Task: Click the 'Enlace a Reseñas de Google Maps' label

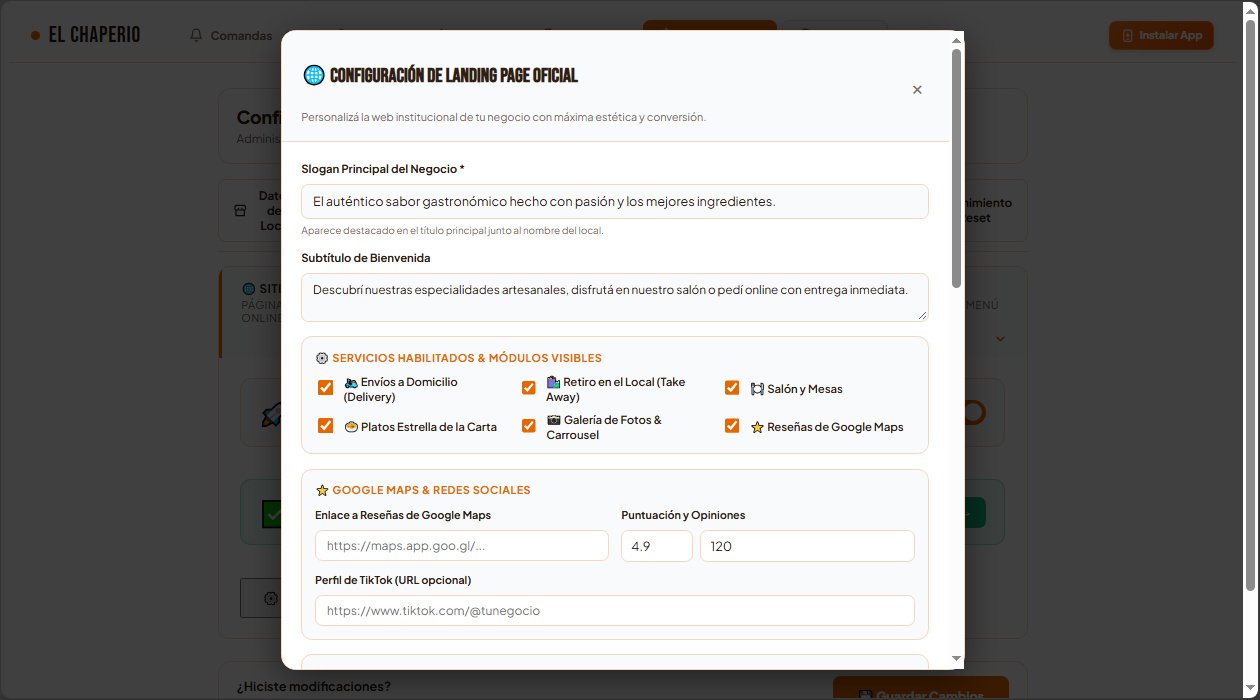Action: 403,515
